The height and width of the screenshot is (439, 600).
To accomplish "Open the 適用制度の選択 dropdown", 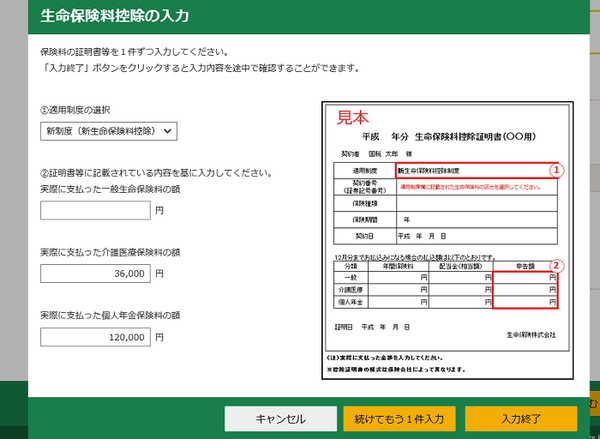I will pos(109,131).
